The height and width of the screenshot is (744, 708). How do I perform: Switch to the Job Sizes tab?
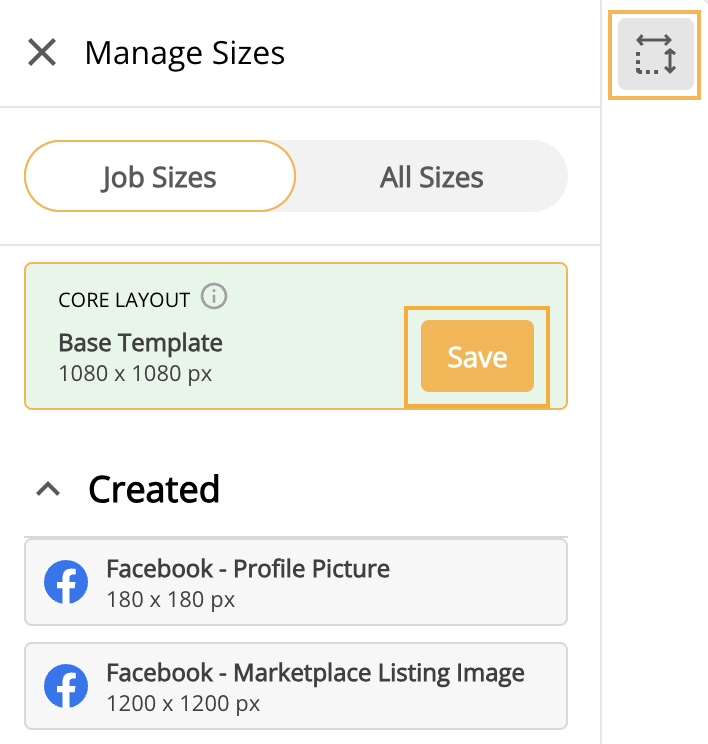[x=160, y=176]
